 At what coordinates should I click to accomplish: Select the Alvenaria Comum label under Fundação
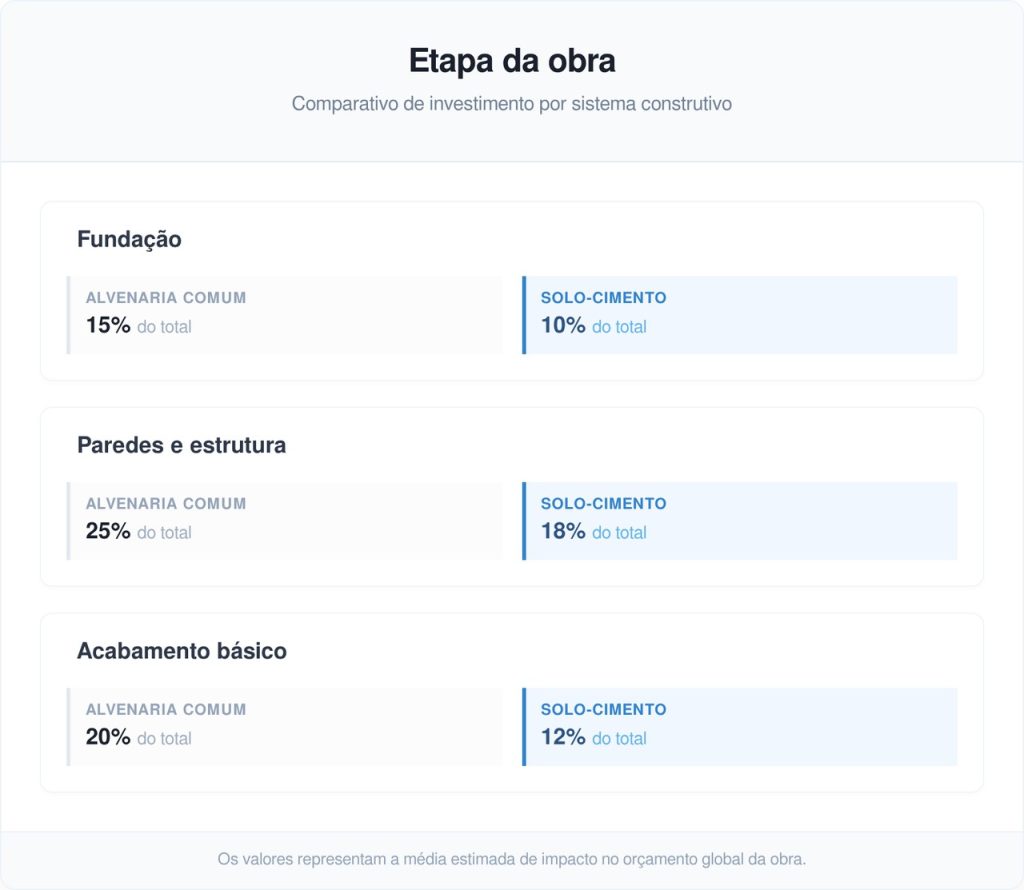click(x=166, y=298)
